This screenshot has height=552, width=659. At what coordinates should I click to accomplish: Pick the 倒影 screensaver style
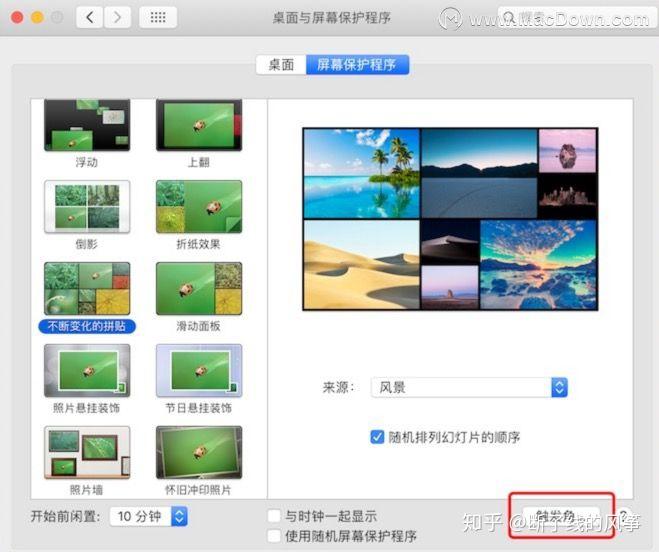click(87, 206)
